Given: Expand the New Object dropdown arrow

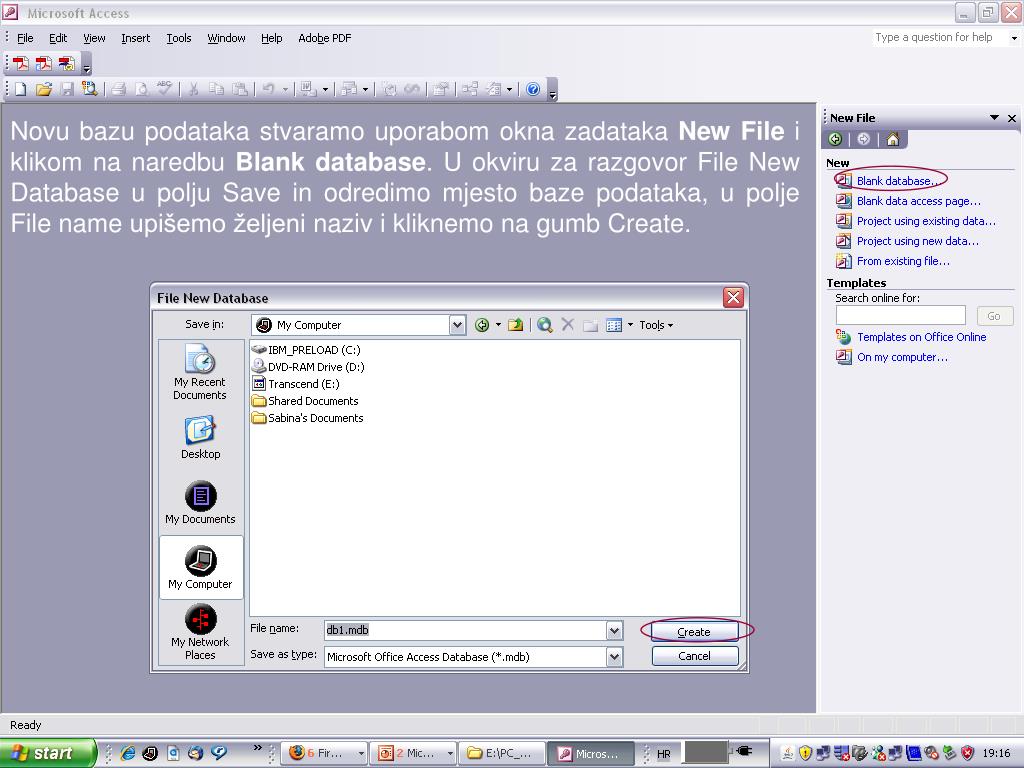Looking at the screenshot, I should click(509, 89).
